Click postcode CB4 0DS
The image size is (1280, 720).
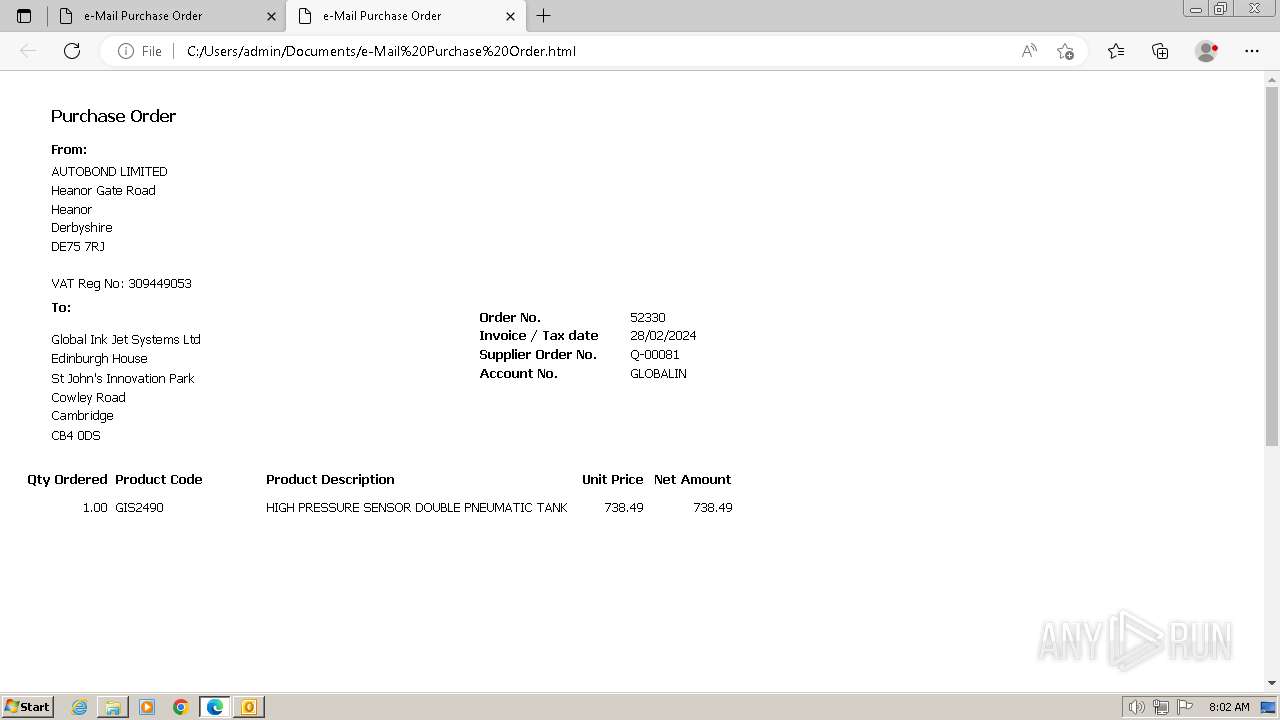(x=76, y=436)
